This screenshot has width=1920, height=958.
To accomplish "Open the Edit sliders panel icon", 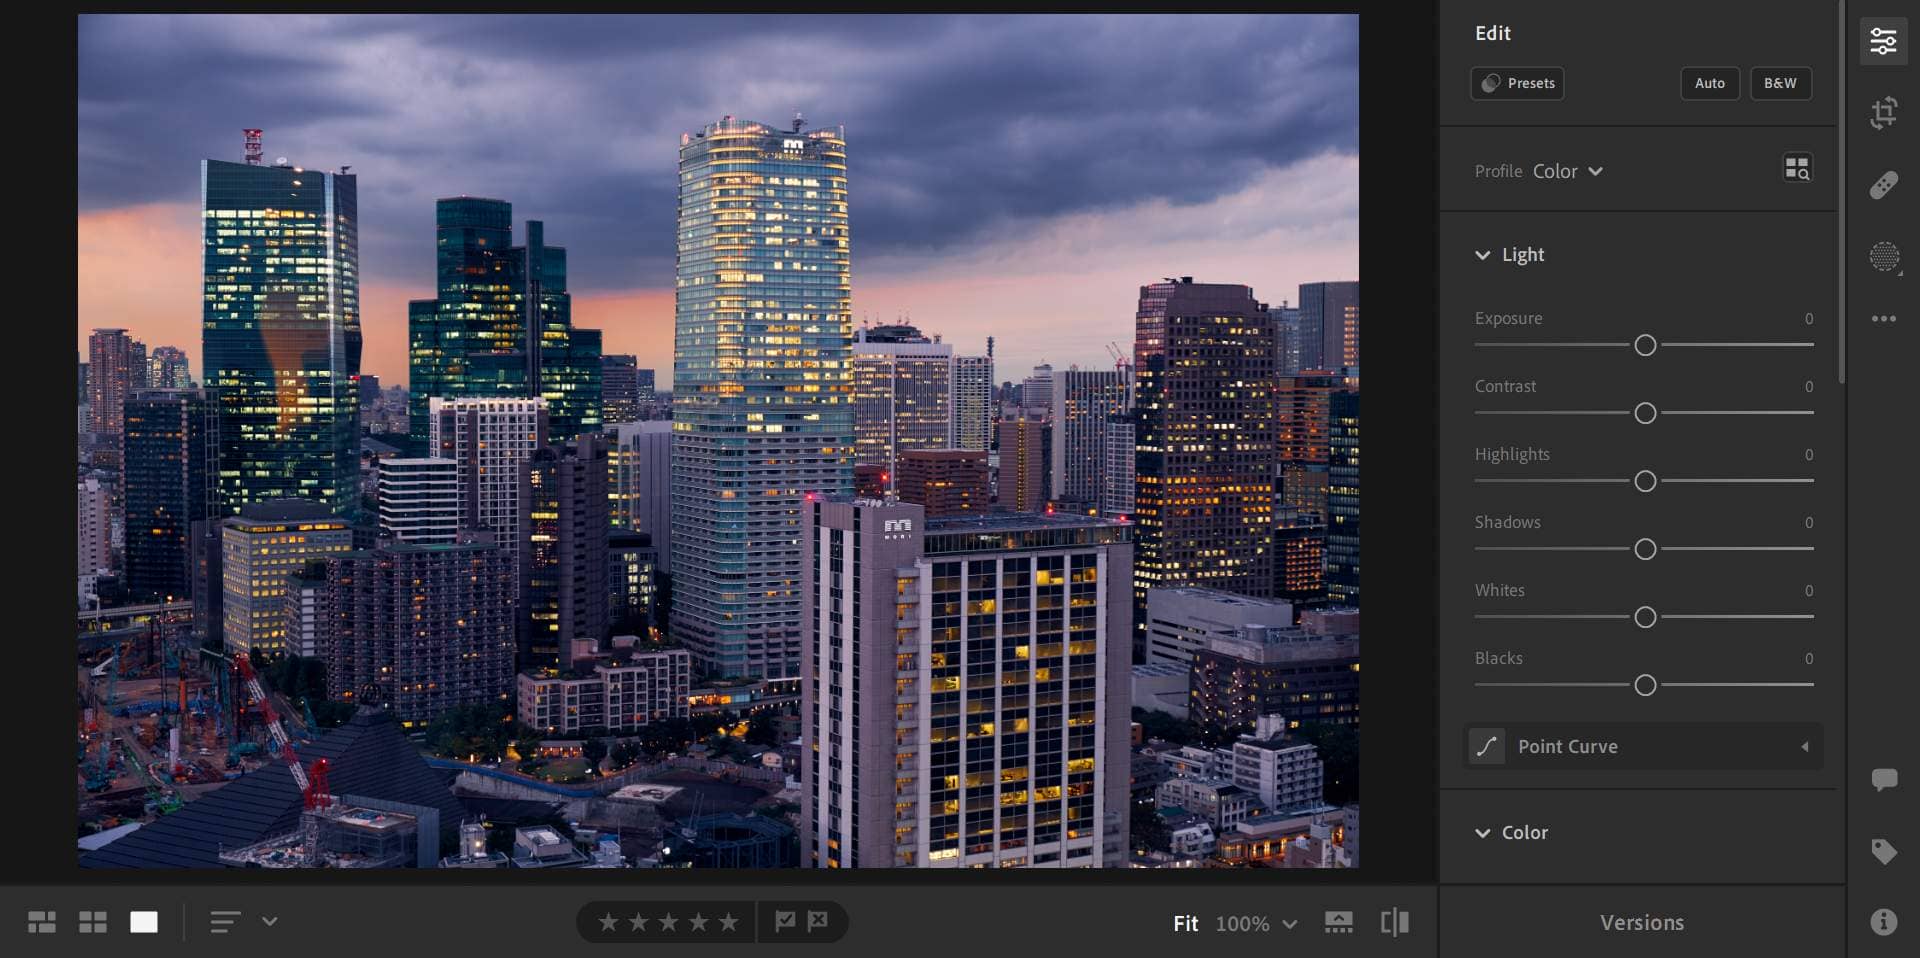I will (1883, 41).
